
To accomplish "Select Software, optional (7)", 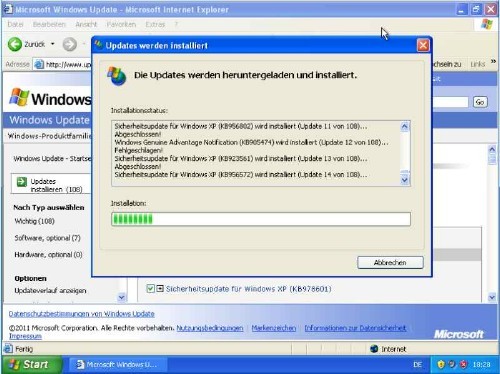I will pos(48,238).
